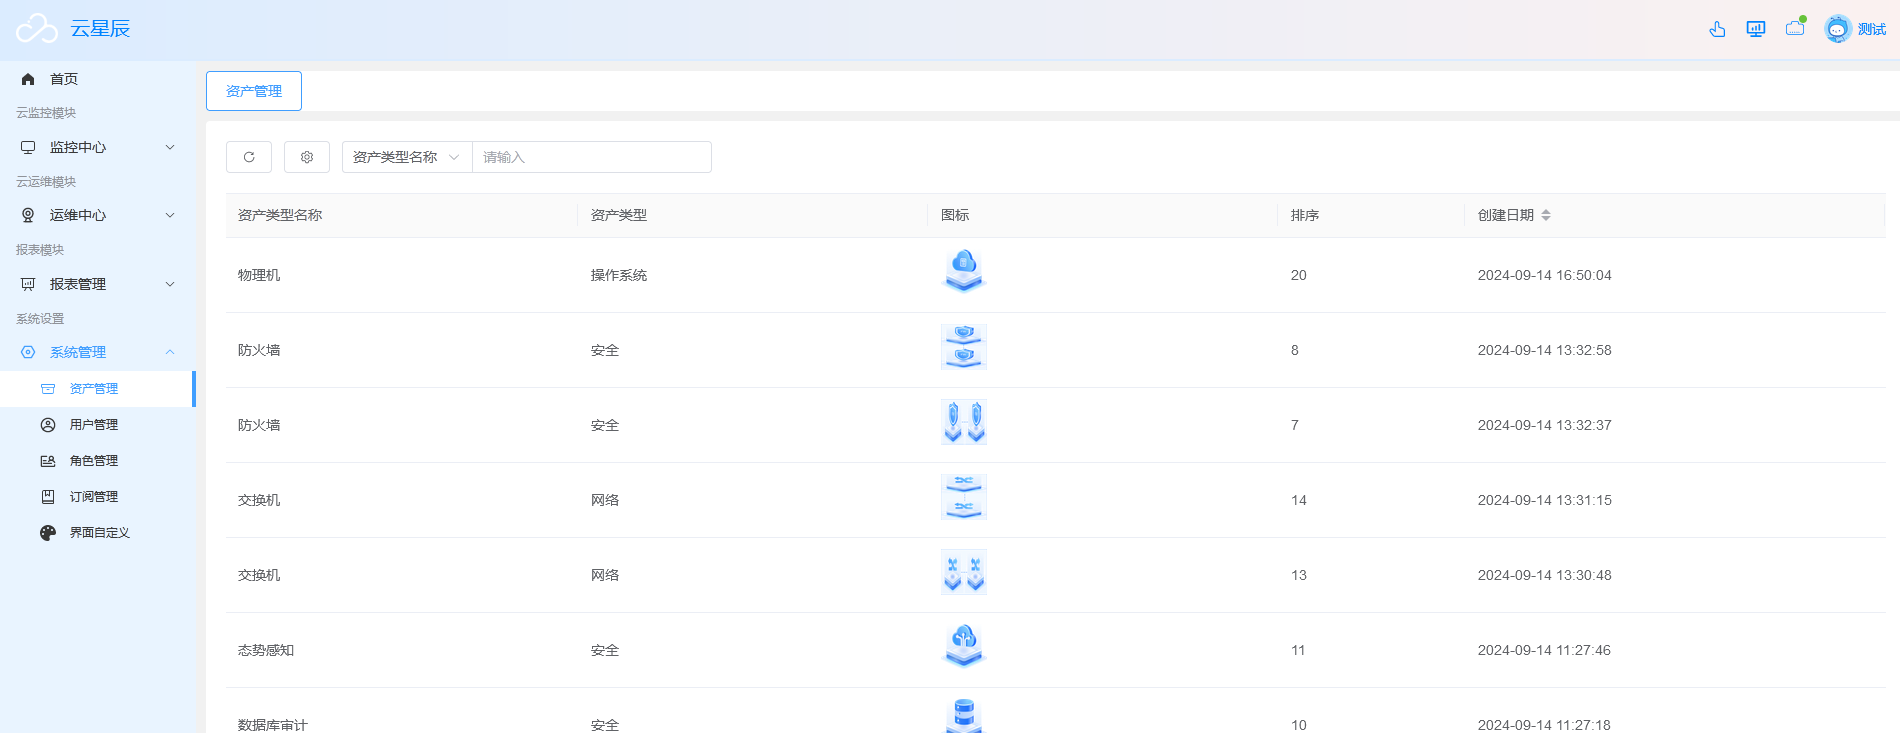Click the icon in 交换机 row sorted 14

(x=964, y=497)
